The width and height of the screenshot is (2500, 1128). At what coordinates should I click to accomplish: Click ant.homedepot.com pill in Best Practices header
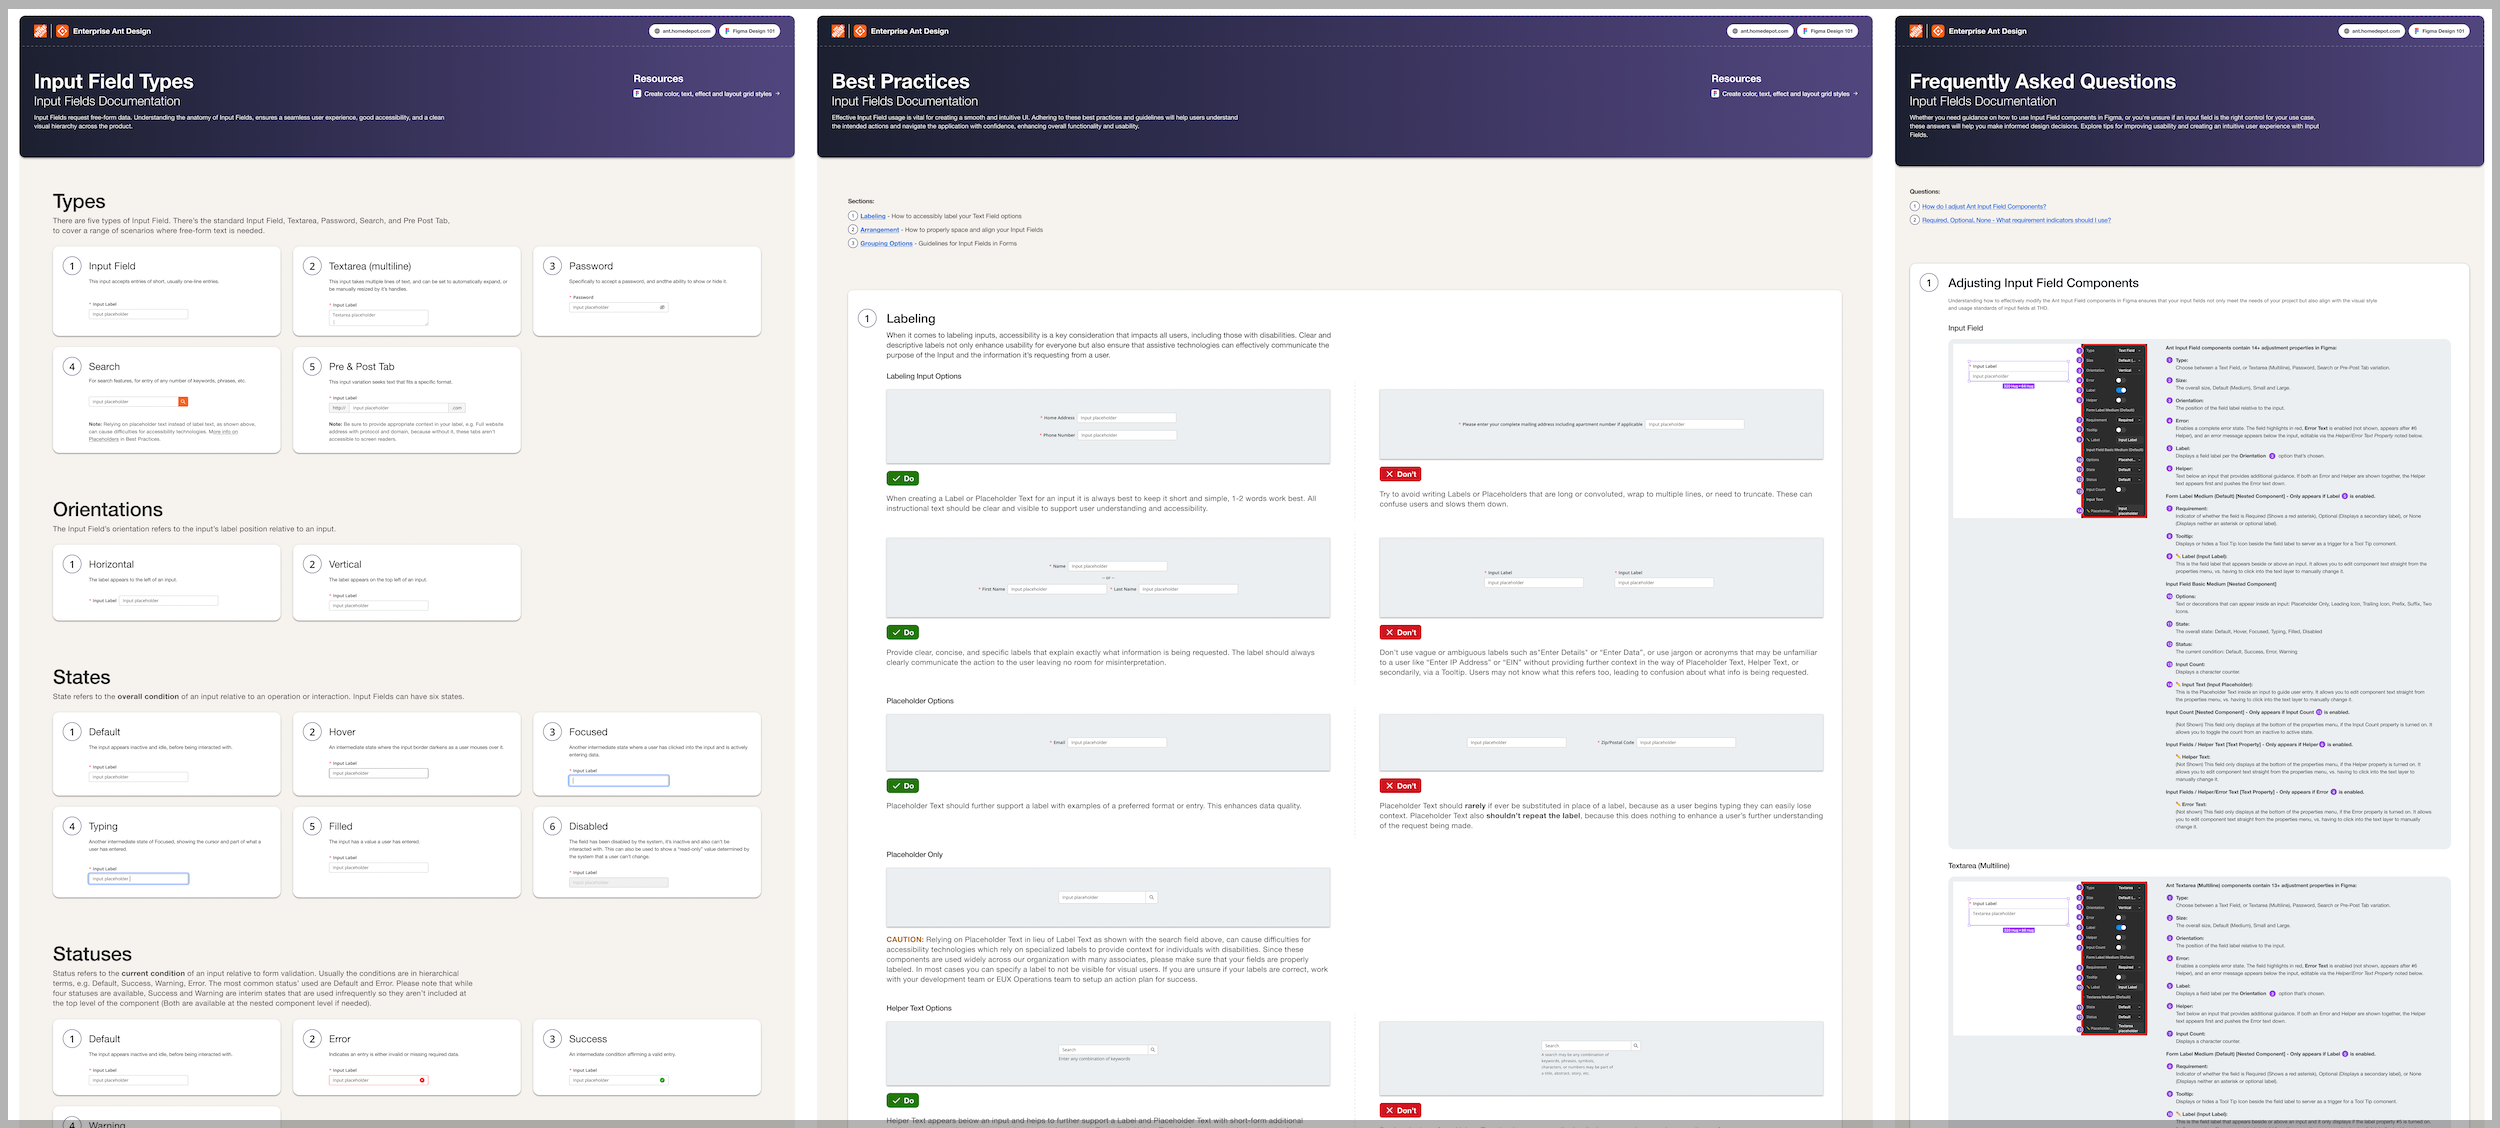pos(1761,31)
